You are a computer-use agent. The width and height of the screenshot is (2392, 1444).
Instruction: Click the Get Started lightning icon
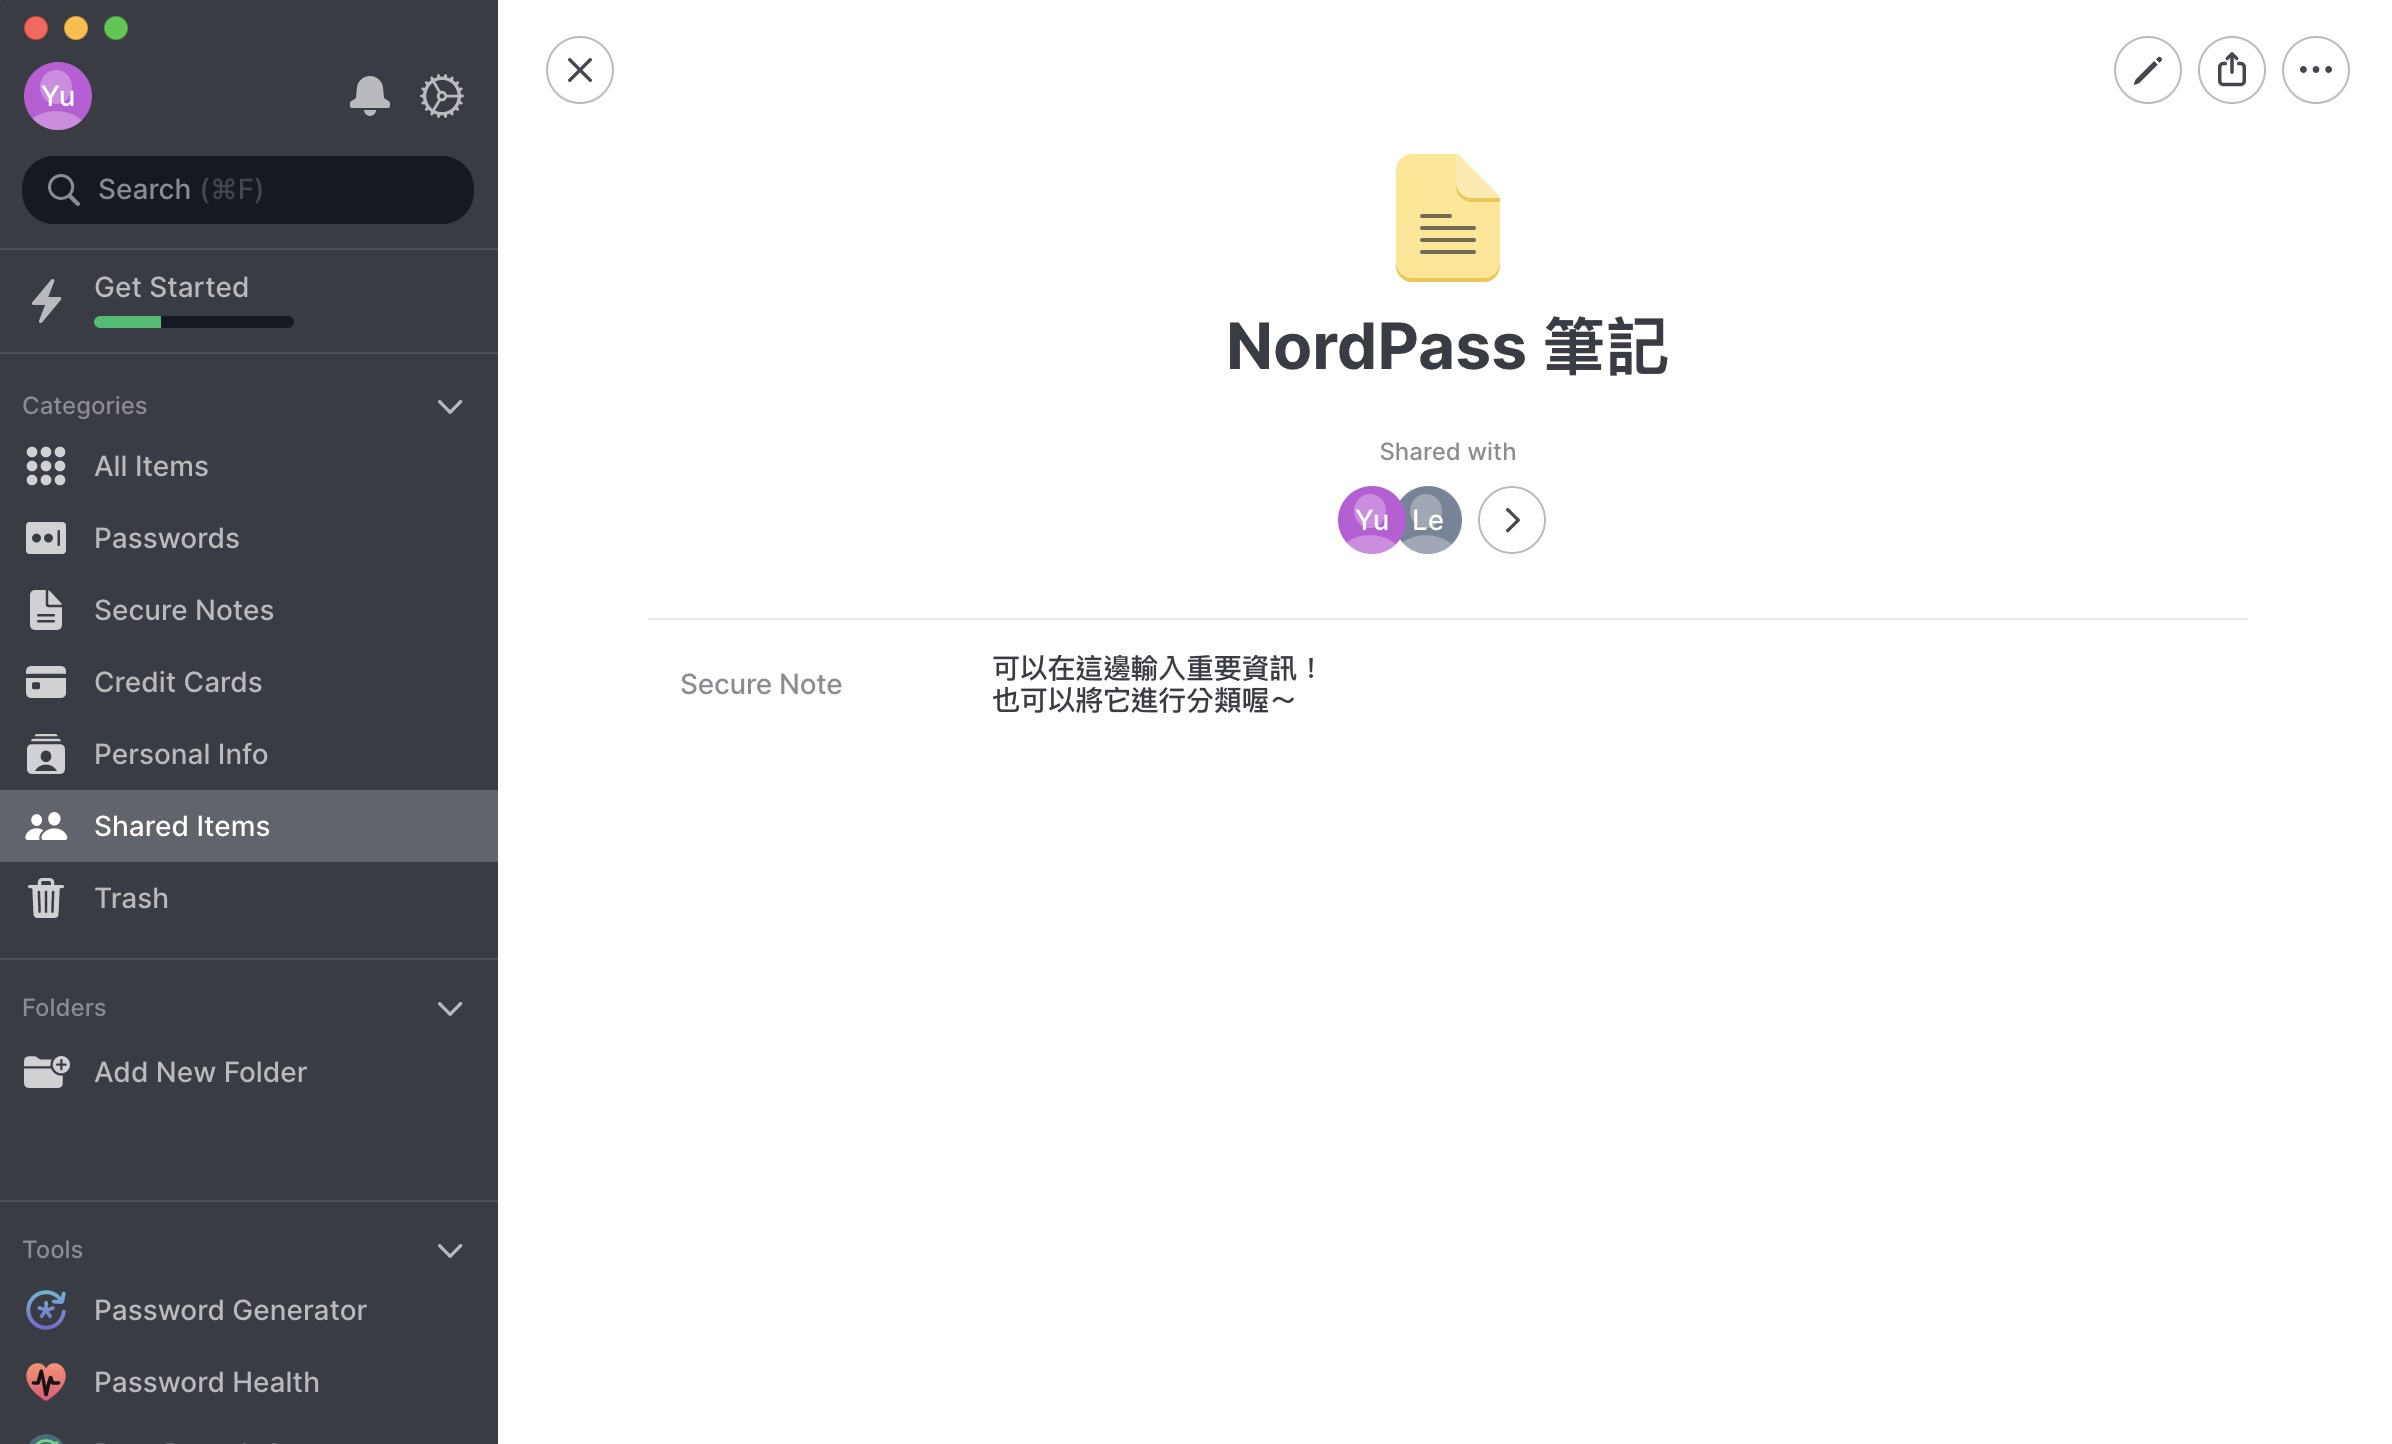[x=46, y=301]
